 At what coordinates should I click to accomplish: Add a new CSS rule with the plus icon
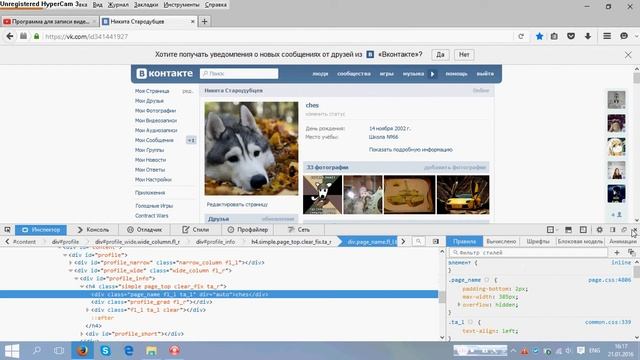tap(617, 253)
